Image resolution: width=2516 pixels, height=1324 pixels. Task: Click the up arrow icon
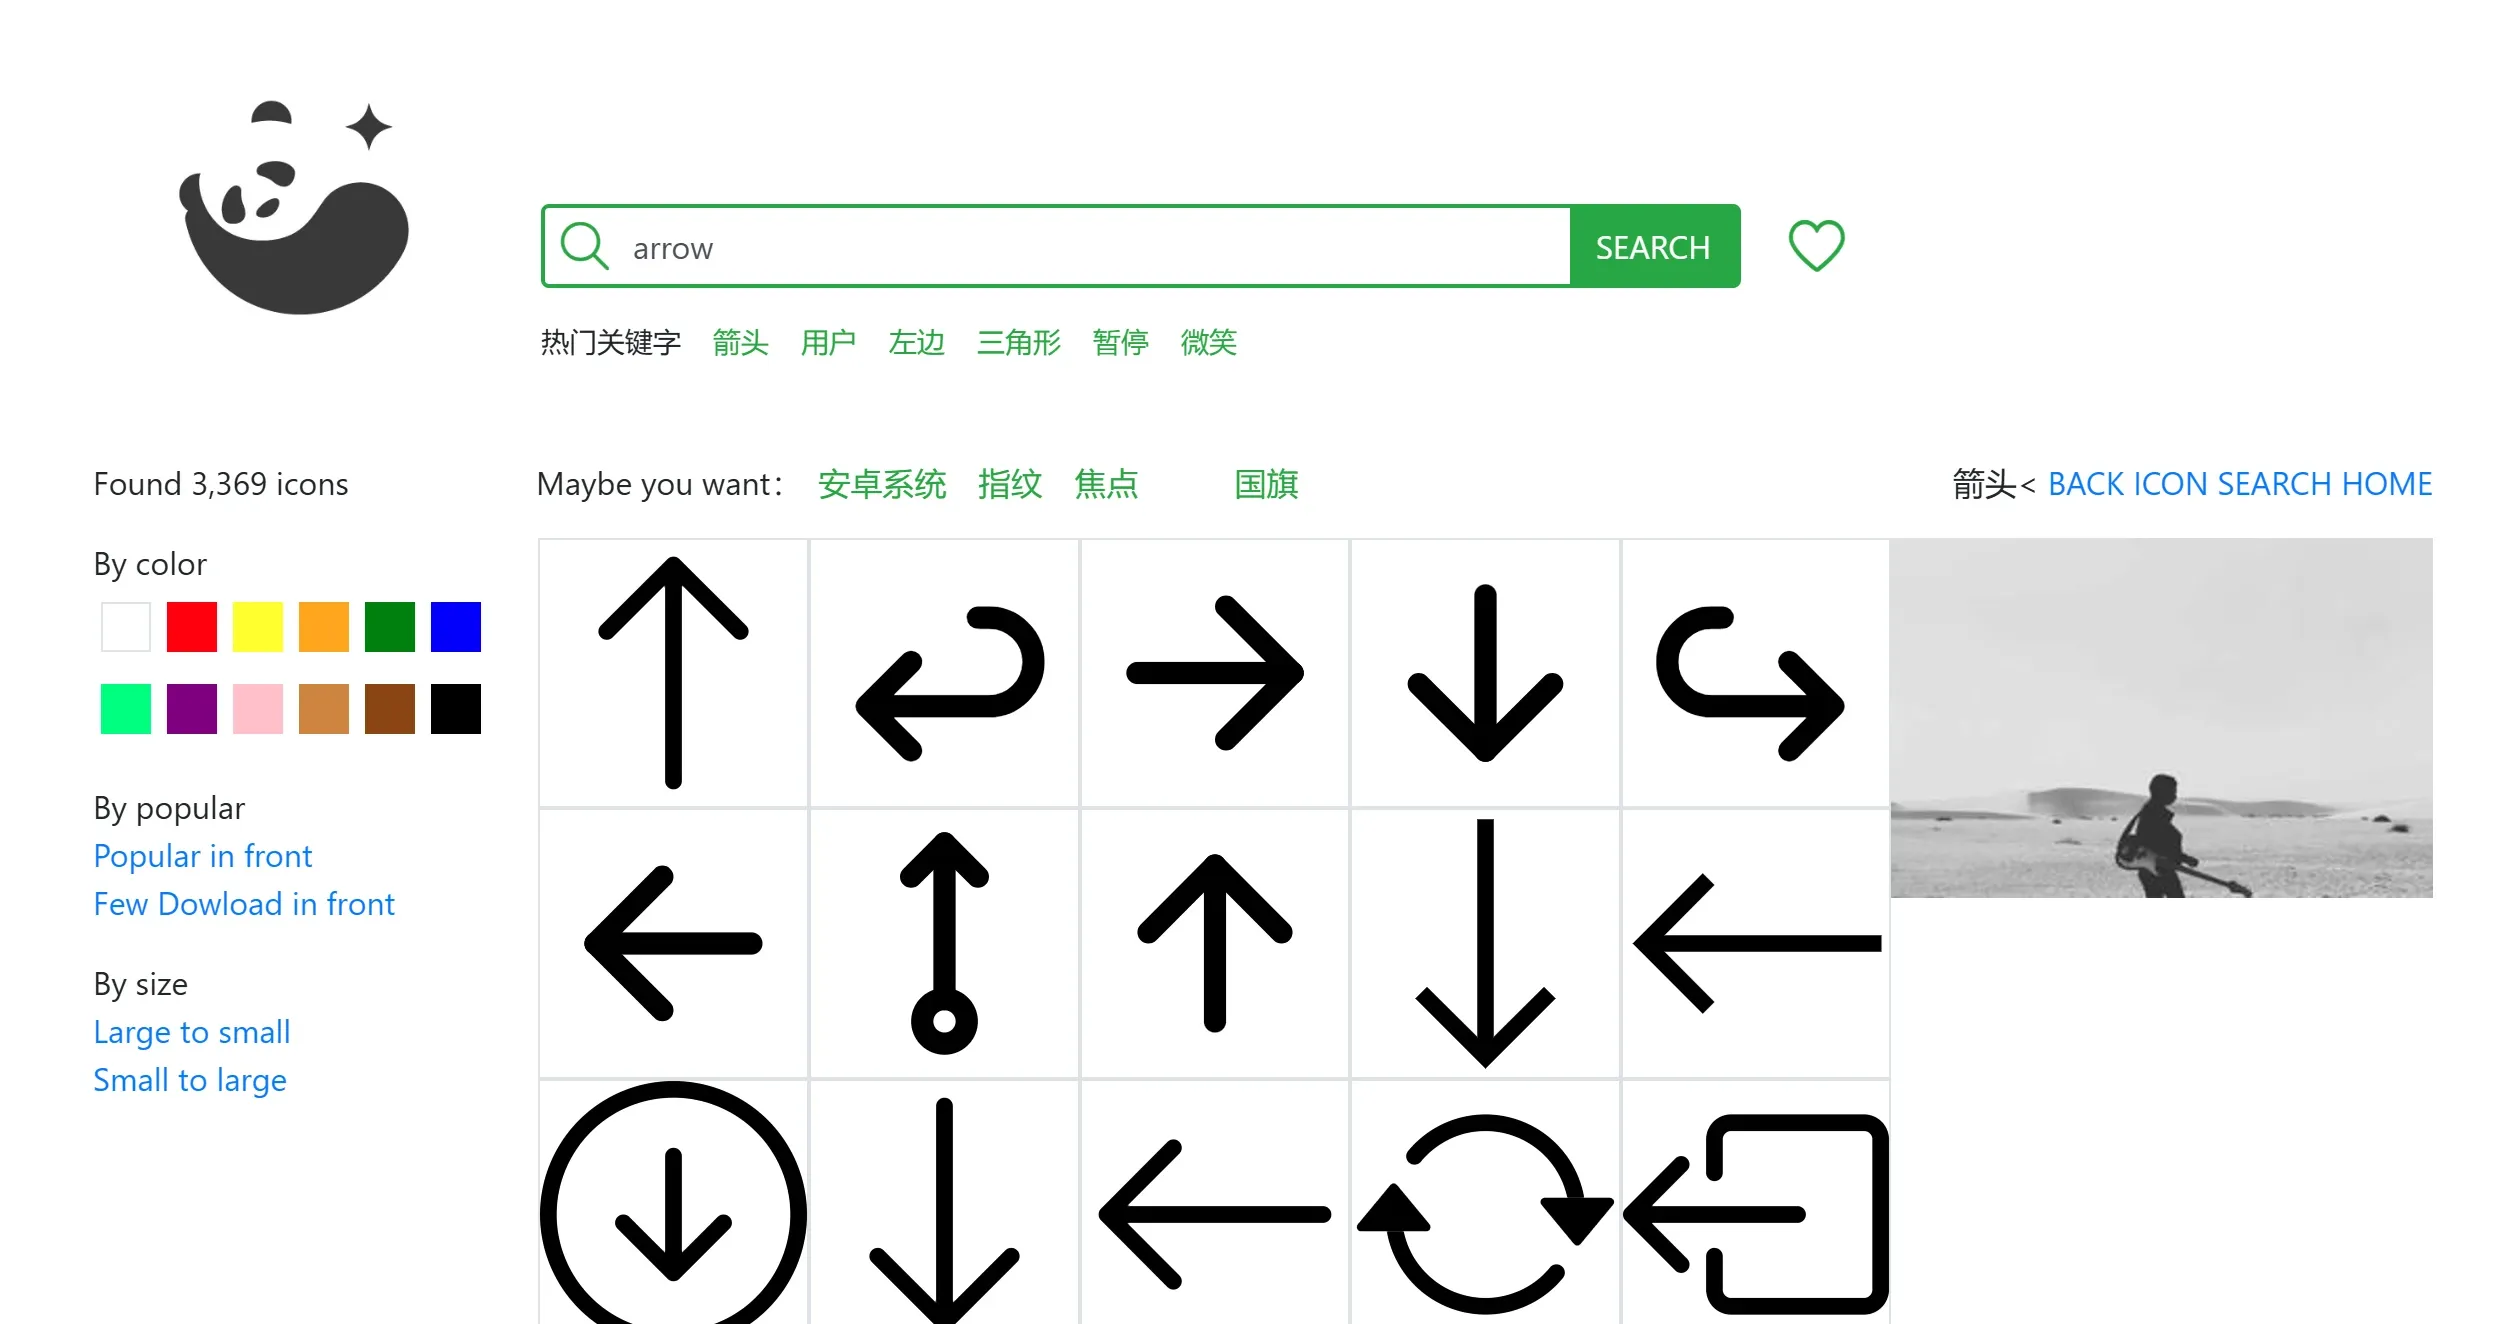click(674, 672)
